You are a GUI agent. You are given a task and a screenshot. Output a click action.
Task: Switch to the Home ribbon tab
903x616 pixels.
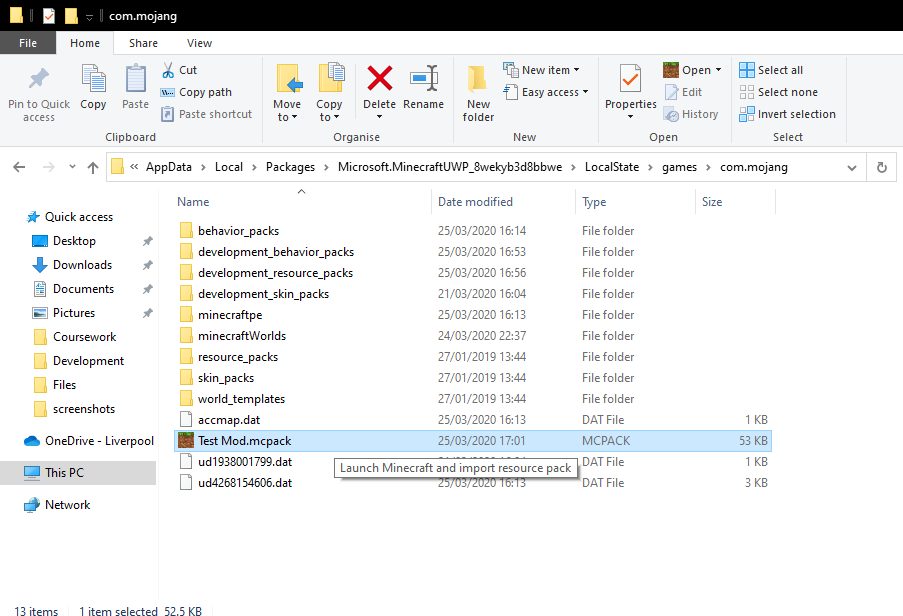[85, 43]
